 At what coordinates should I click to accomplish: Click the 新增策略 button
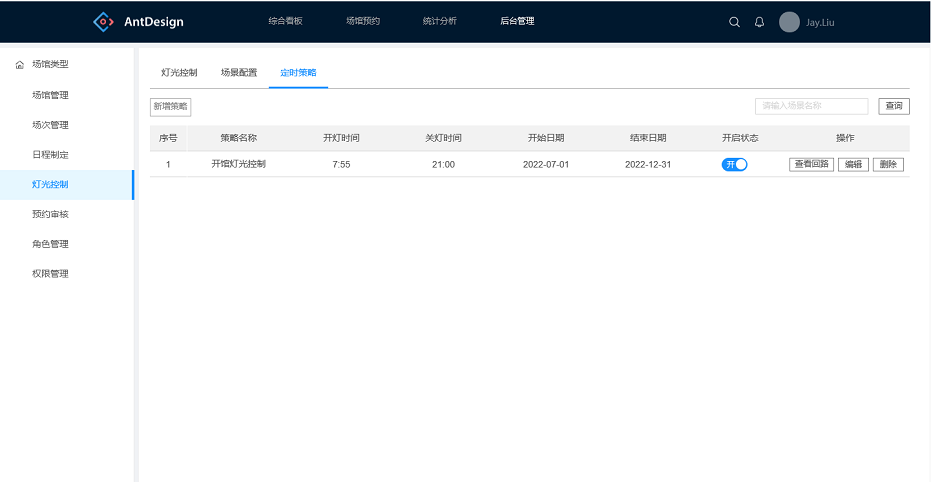coord(170,106)
